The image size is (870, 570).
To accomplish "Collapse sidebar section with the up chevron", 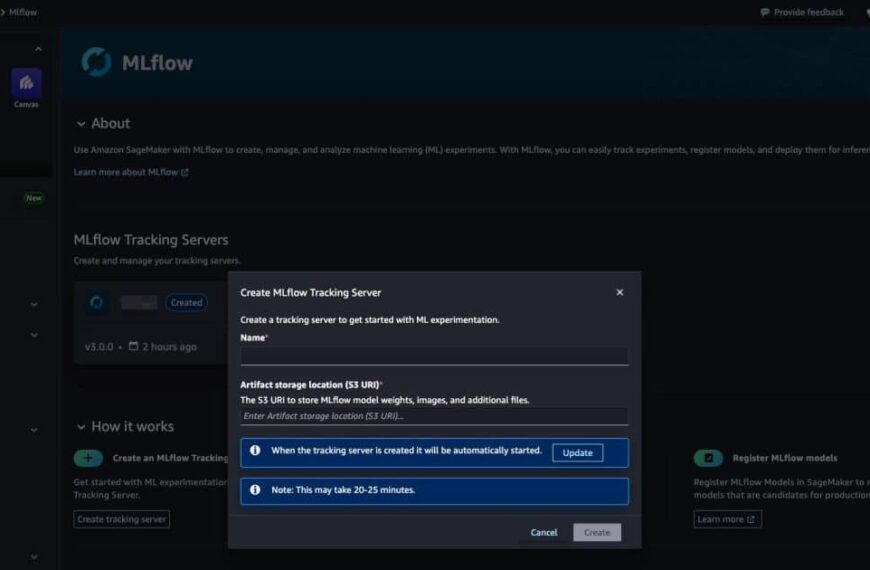I will click(x=38, y=49).
